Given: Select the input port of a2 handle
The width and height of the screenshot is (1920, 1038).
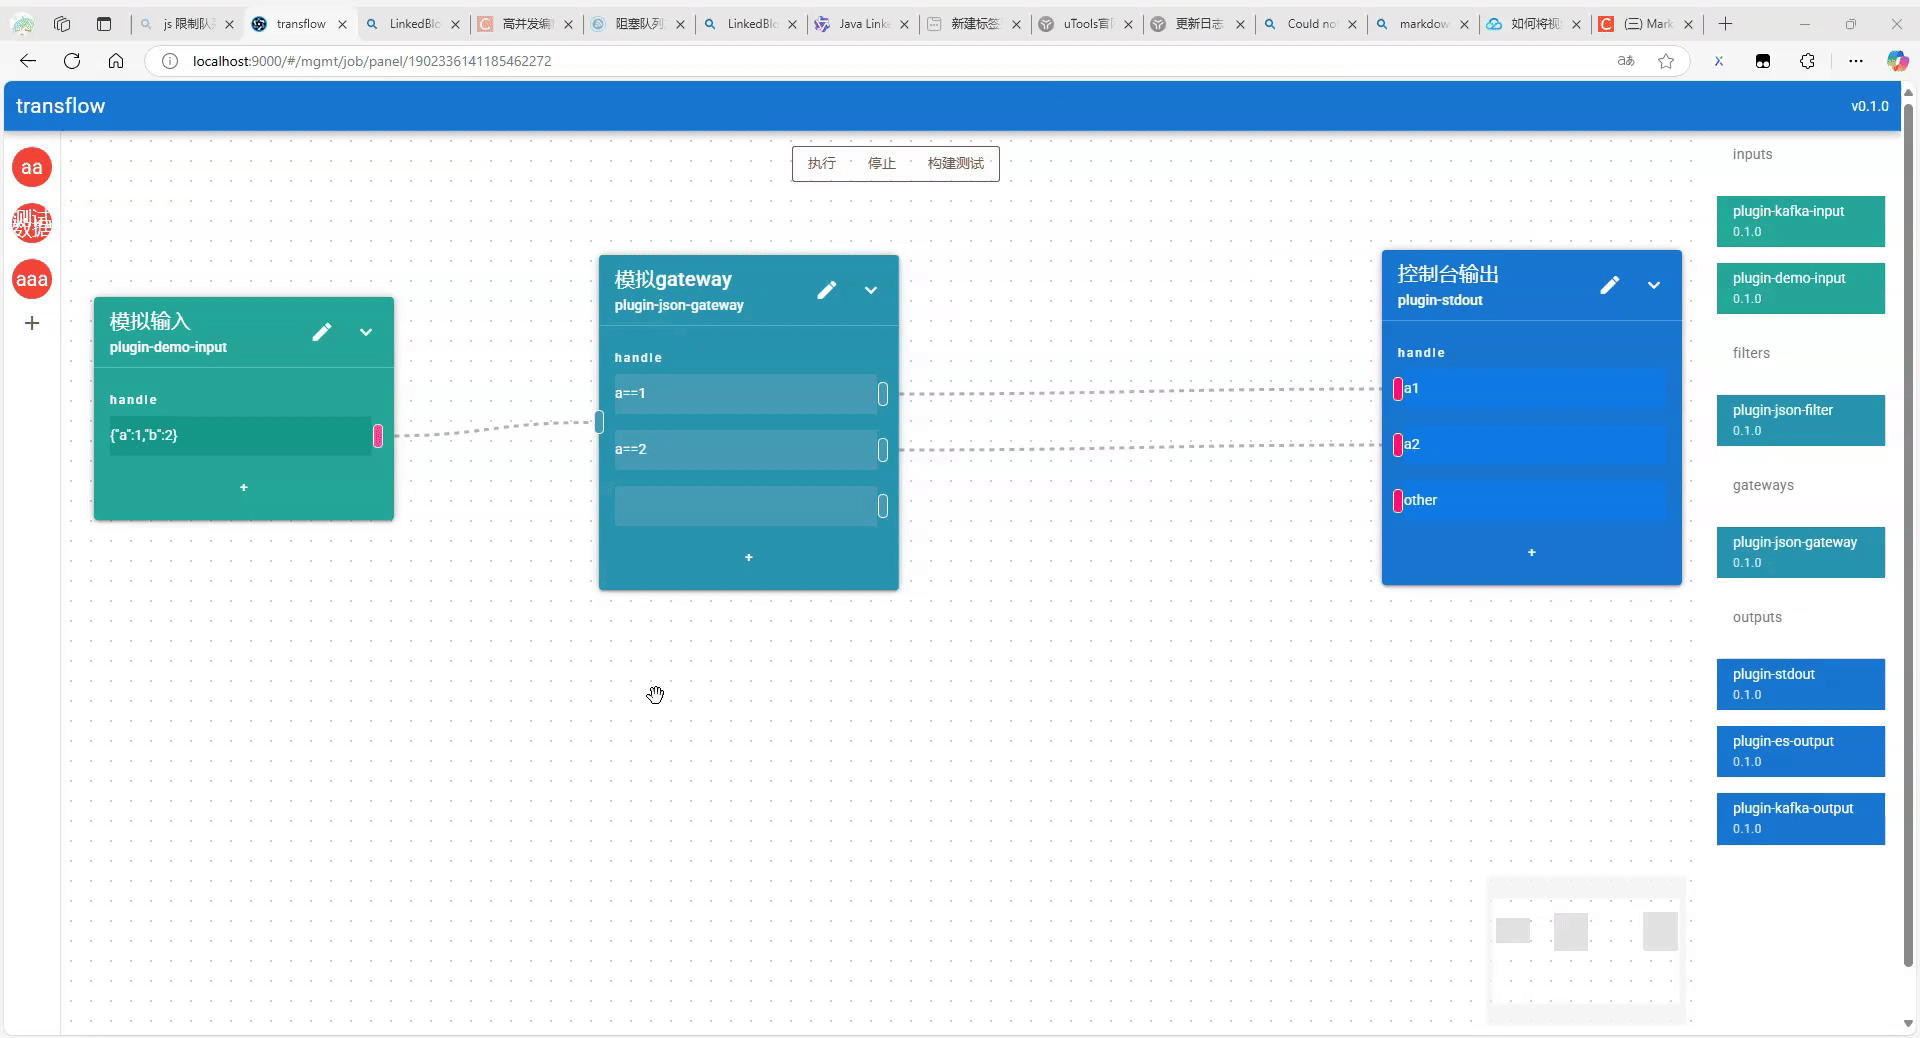Looking at the screenshot, I should 1397,445.
